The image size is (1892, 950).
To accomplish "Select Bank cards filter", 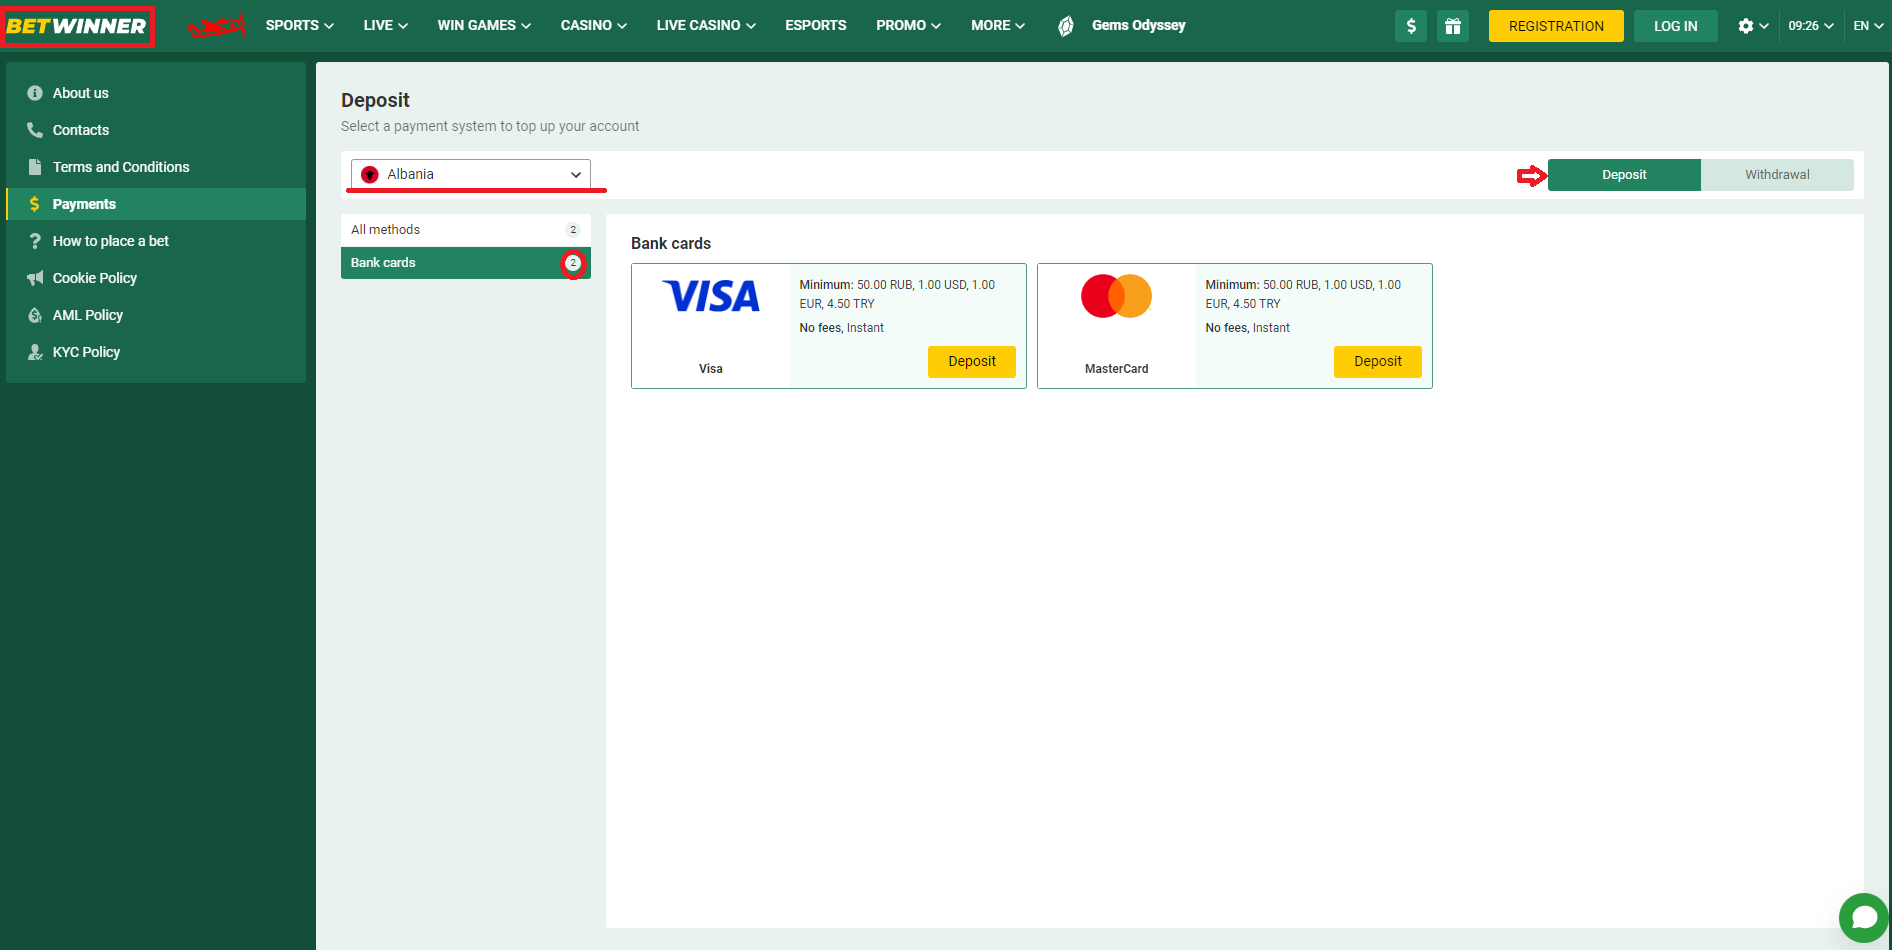I will point(466,263).
